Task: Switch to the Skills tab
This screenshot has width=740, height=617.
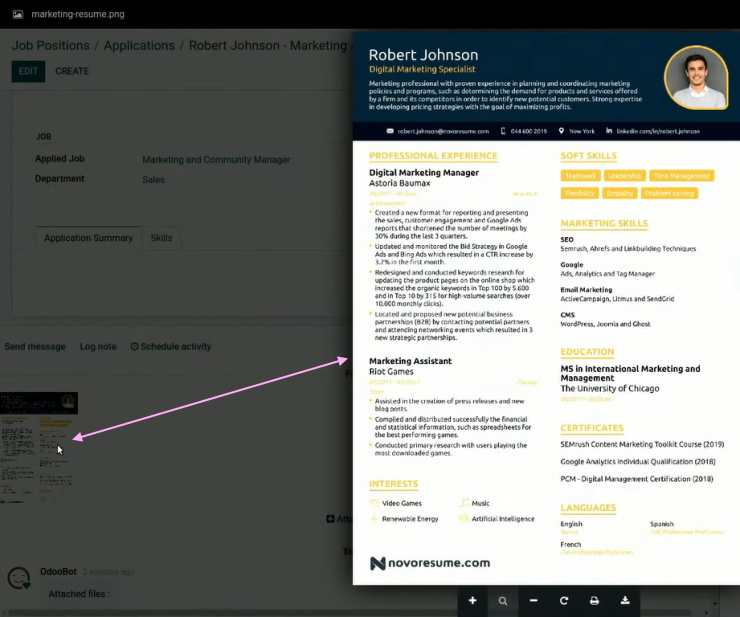Action: pyautogui.click(x=161, y=238)
